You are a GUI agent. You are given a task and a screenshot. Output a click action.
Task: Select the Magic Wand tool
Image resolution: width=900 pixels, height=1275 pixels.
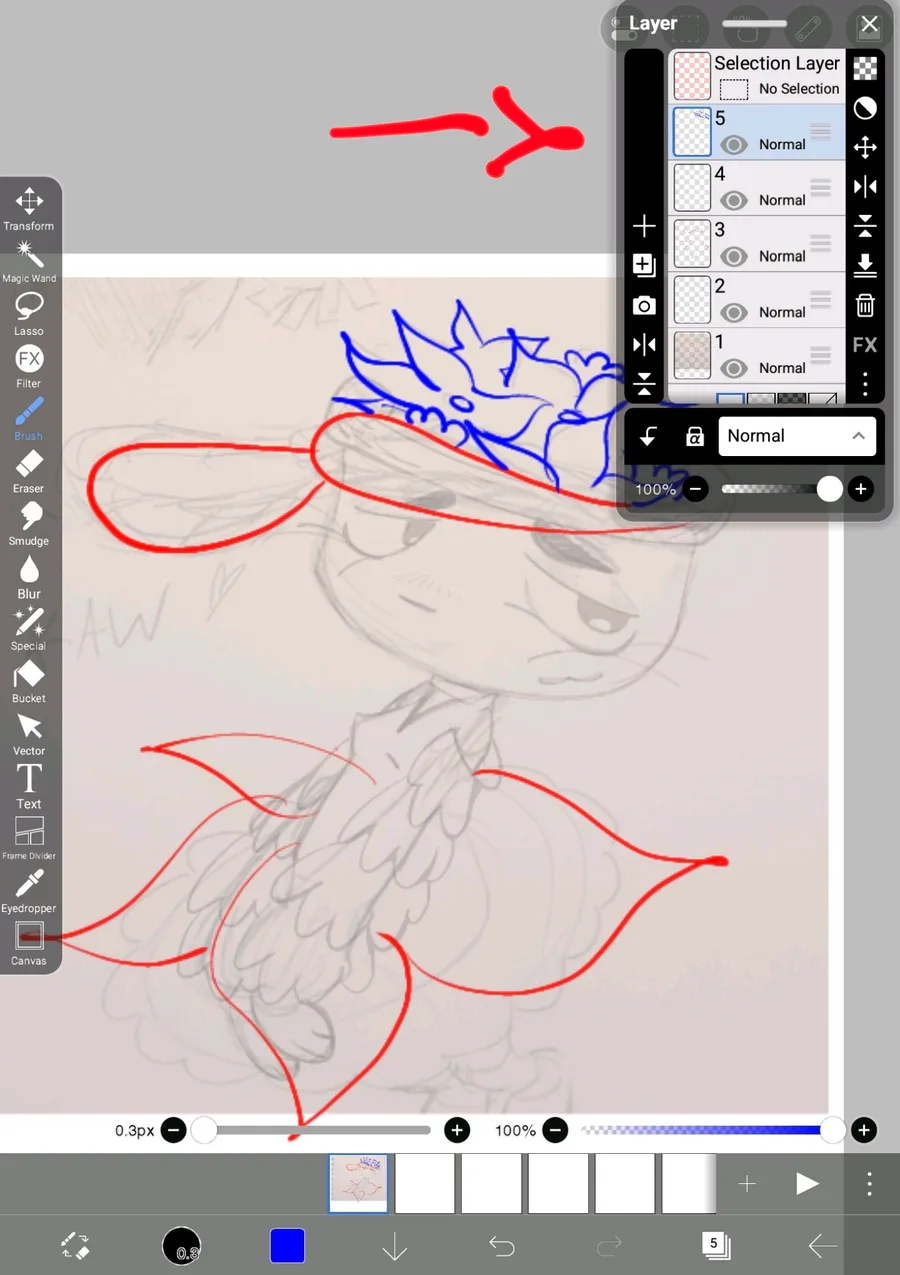pos(29,262)
